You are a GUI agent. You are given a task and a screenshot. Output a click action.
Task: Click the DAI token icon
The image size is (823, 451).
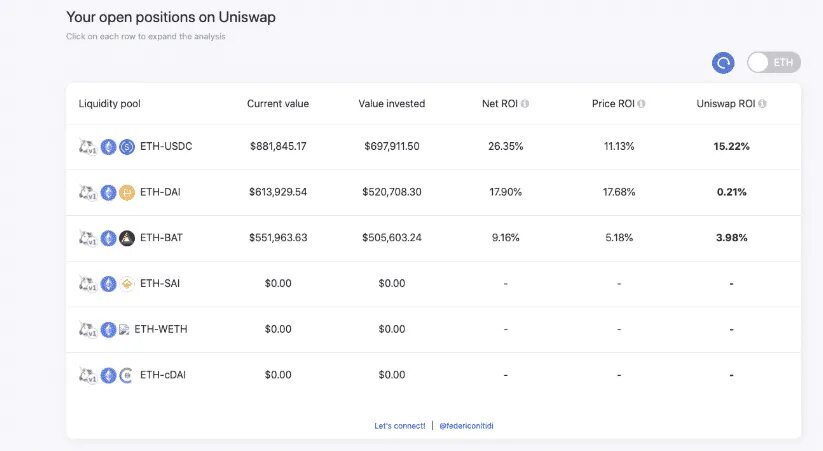coord(126,193)
